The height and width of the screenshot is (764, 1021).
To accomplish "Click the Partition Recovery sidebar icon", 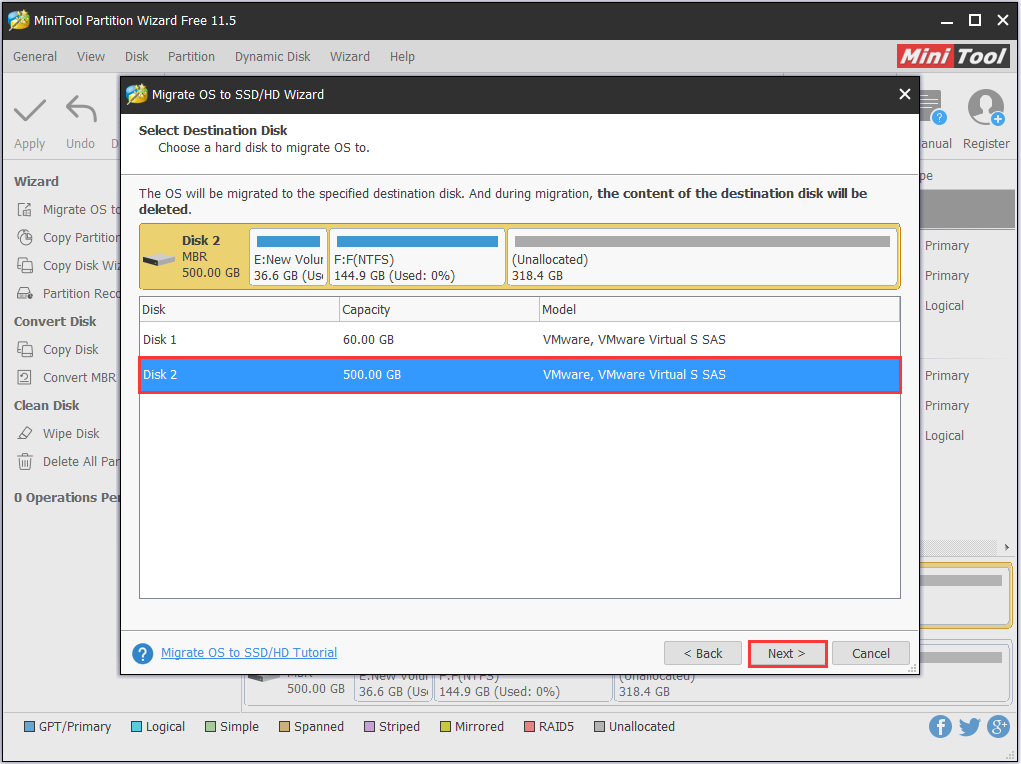I will pos(25,294).
